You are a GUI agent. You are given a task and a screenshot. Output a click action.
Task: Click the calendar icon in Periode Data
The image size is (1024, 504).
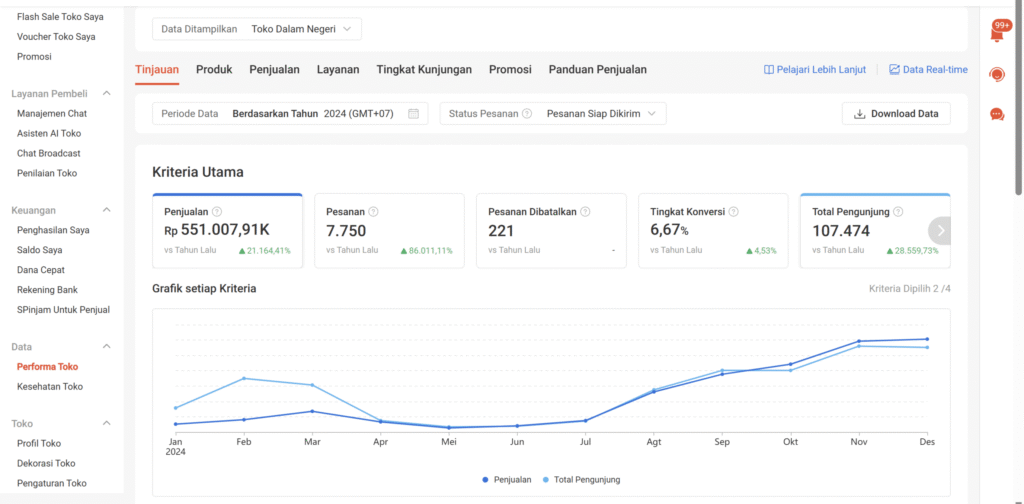pyautogui.click(x=414, y=114)
